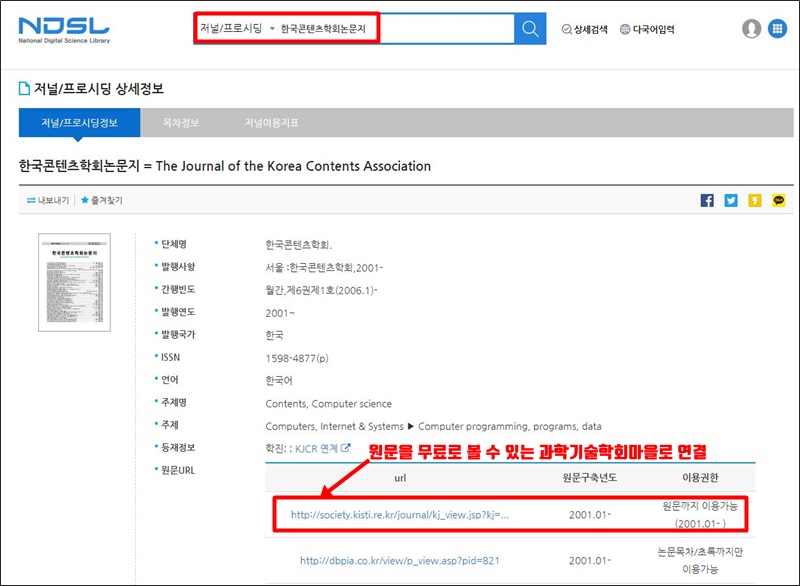Add journal to 즐겨찾기 favorites
Image resolution: width=800 pixels, height=586 pixels.
pos(102,200)
